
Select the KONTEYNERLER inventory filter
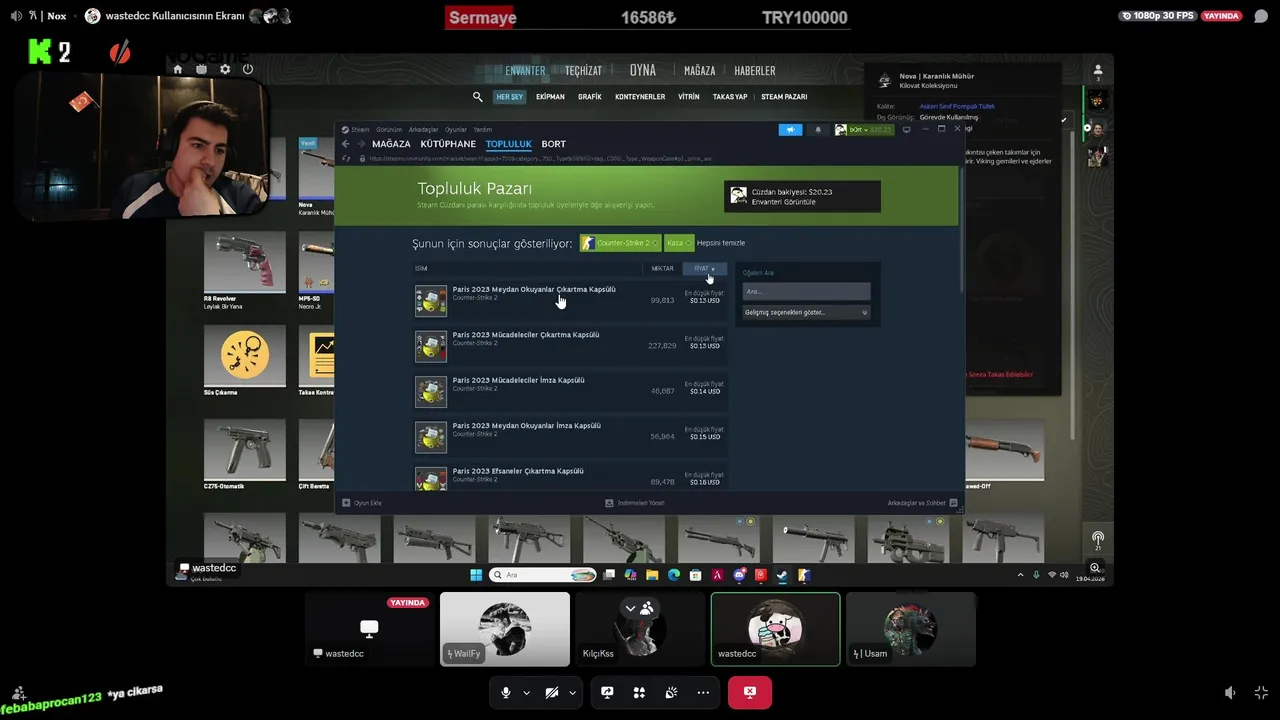point(640,97)
